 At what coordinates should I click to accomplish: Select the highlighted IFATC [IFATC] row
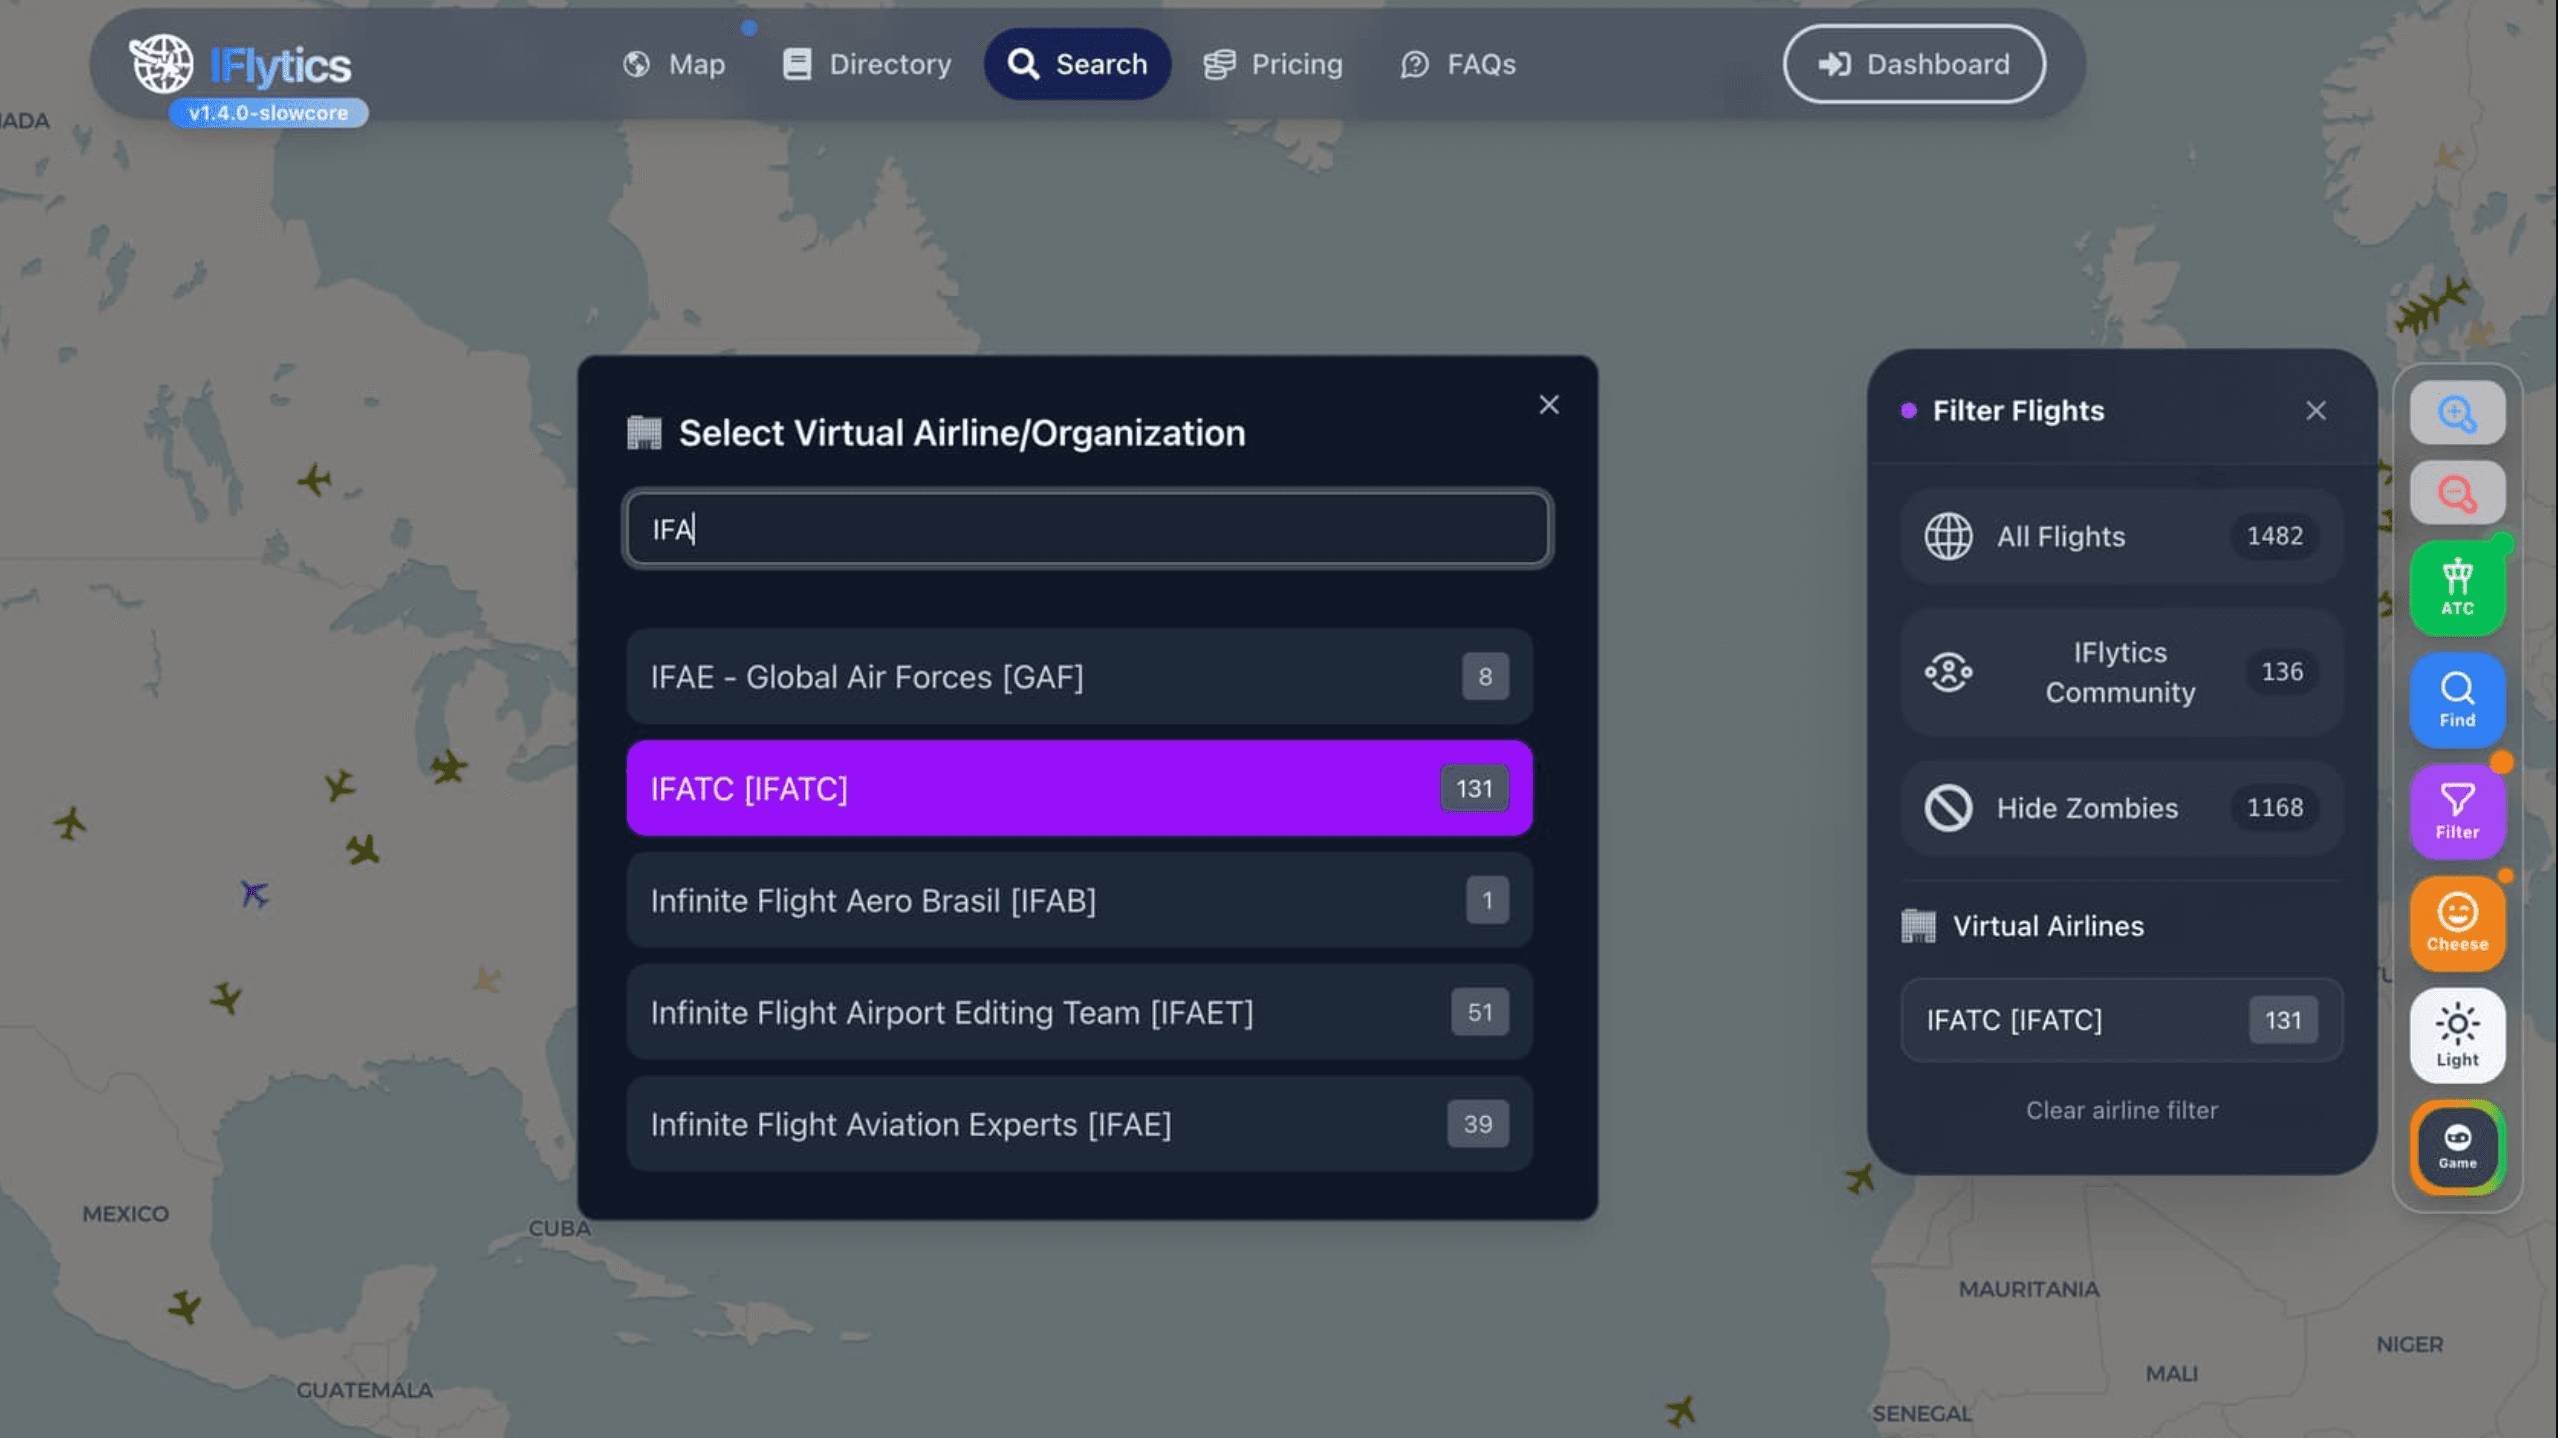coord(1079,789)
